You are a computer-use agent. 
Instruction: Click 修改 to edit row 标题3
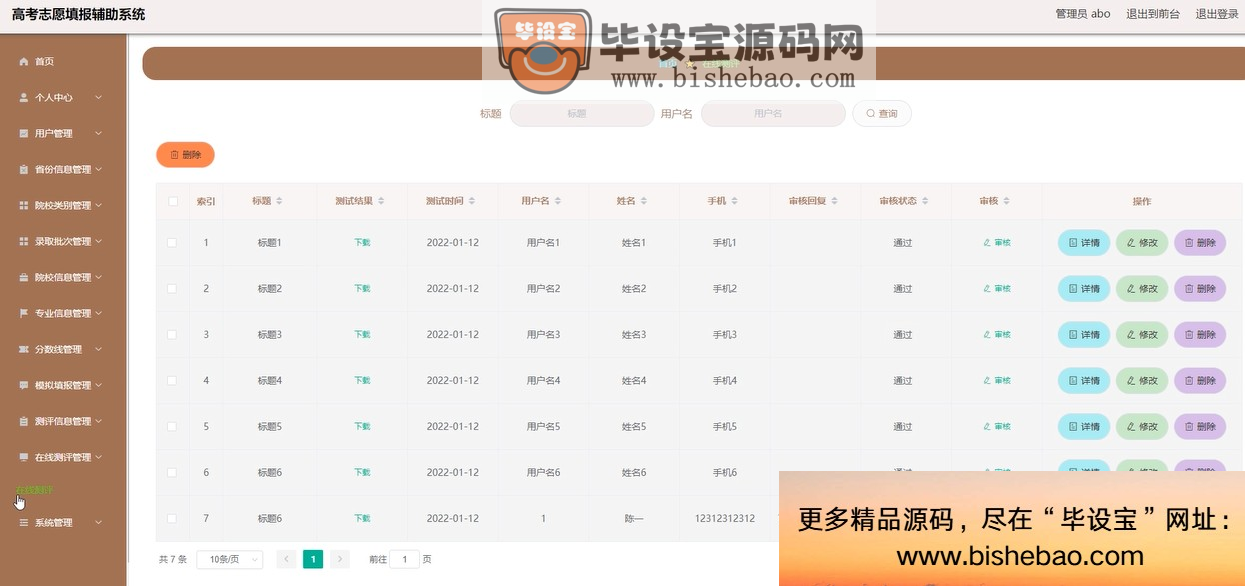(1142, 335)
